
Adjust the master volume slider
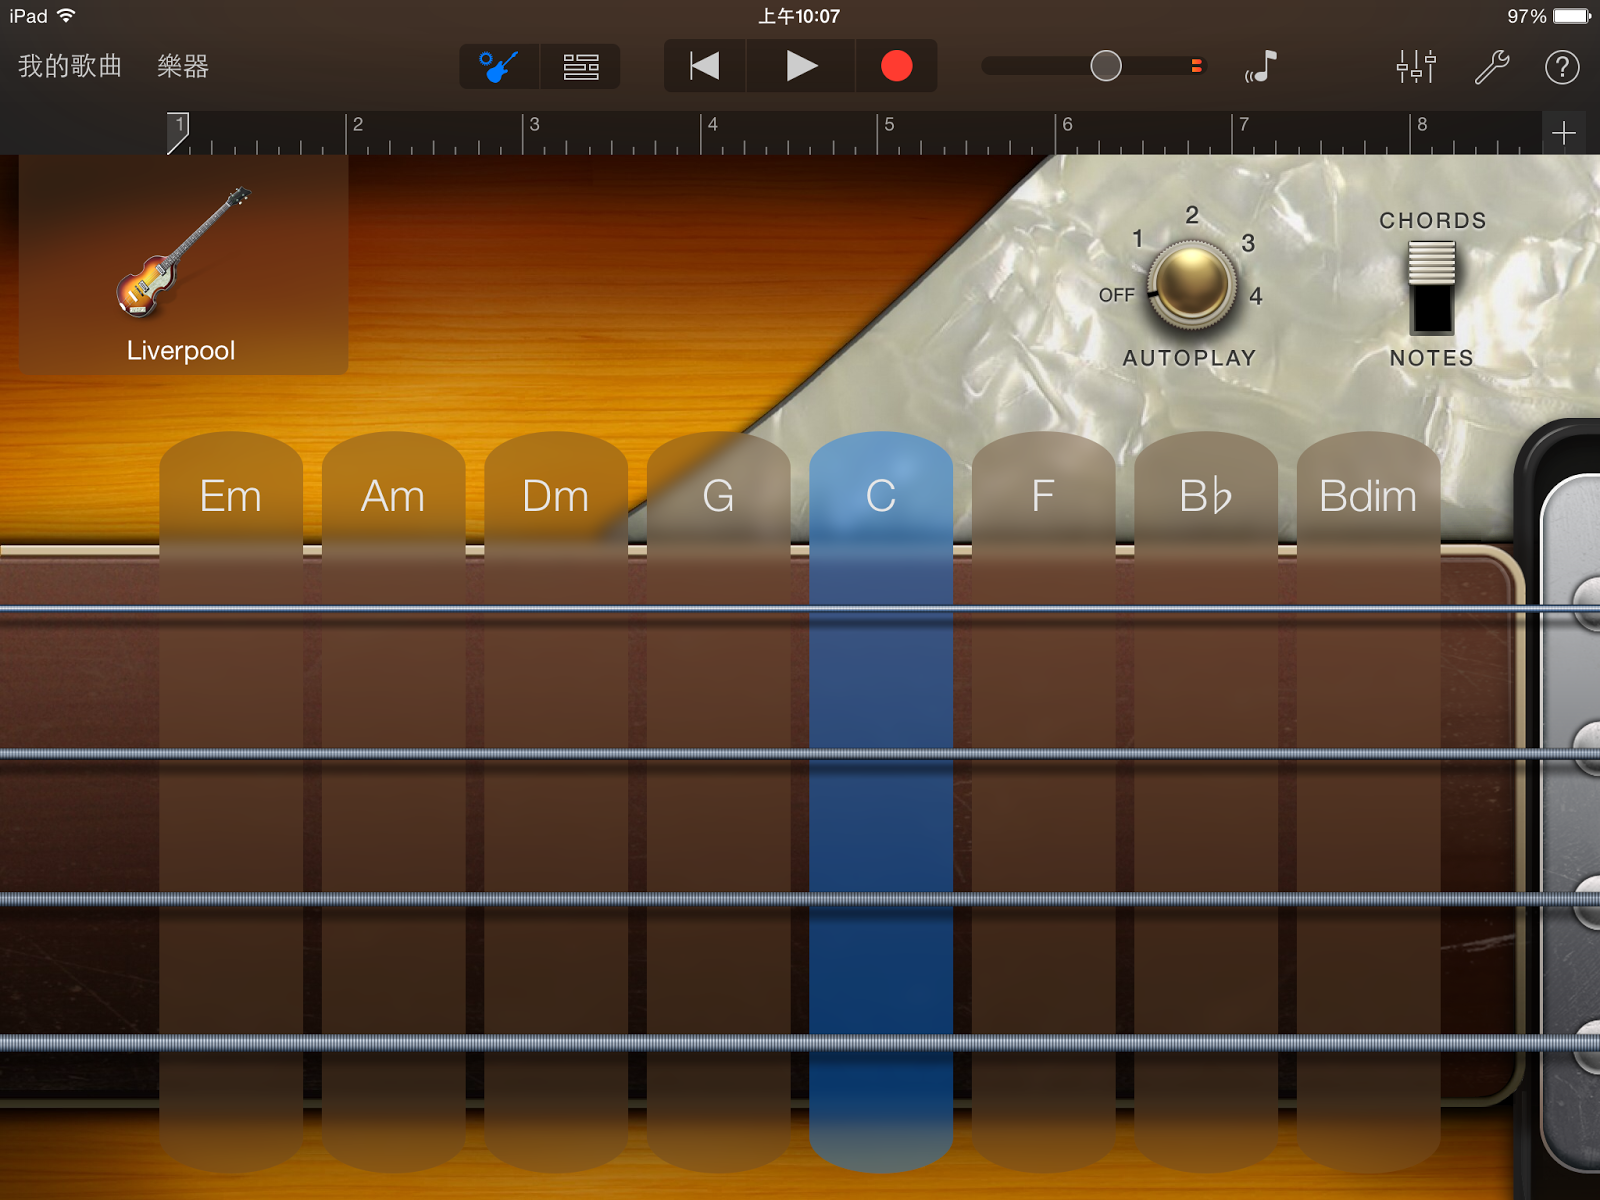tap(1104, 64)
